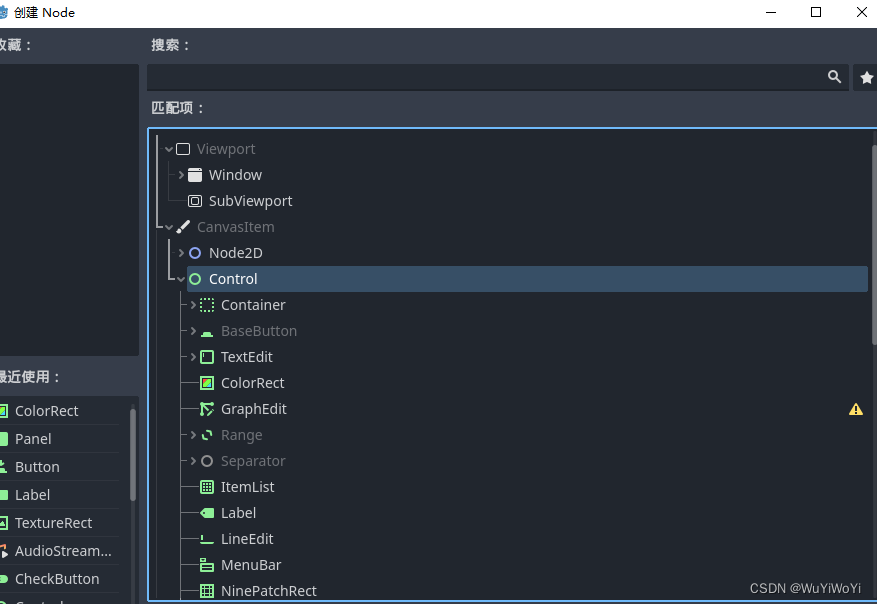Select Label in the matches tree
Viewport: 877px width, 604px height.
point(238,513)
